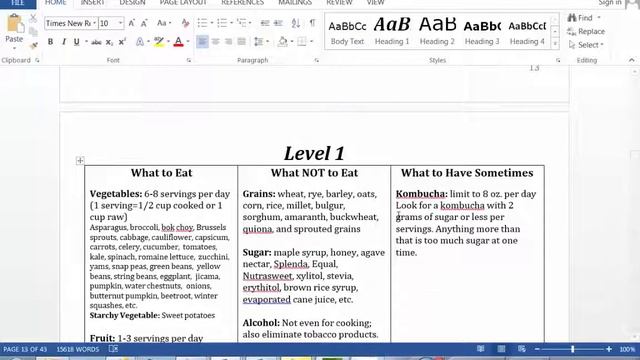The height and width of the screenshot is (360, 640).
Task: Click the Text Highlight Color marker
Action: click(x=159, y=42)
